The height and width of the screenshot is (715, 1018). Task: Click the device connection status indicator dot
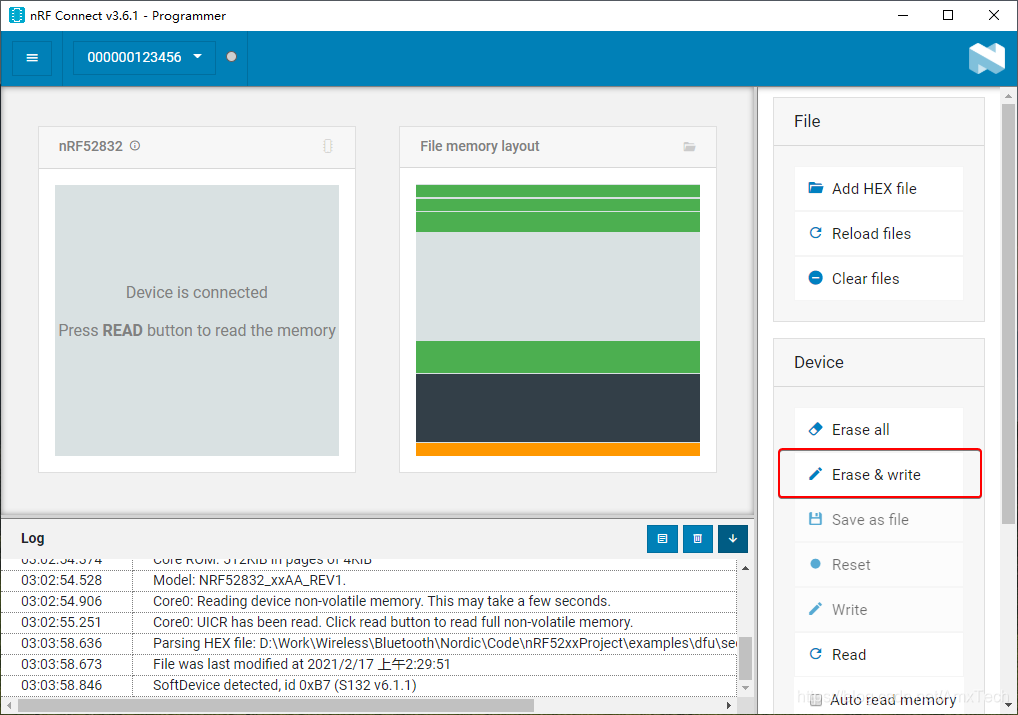coord(231,56)
